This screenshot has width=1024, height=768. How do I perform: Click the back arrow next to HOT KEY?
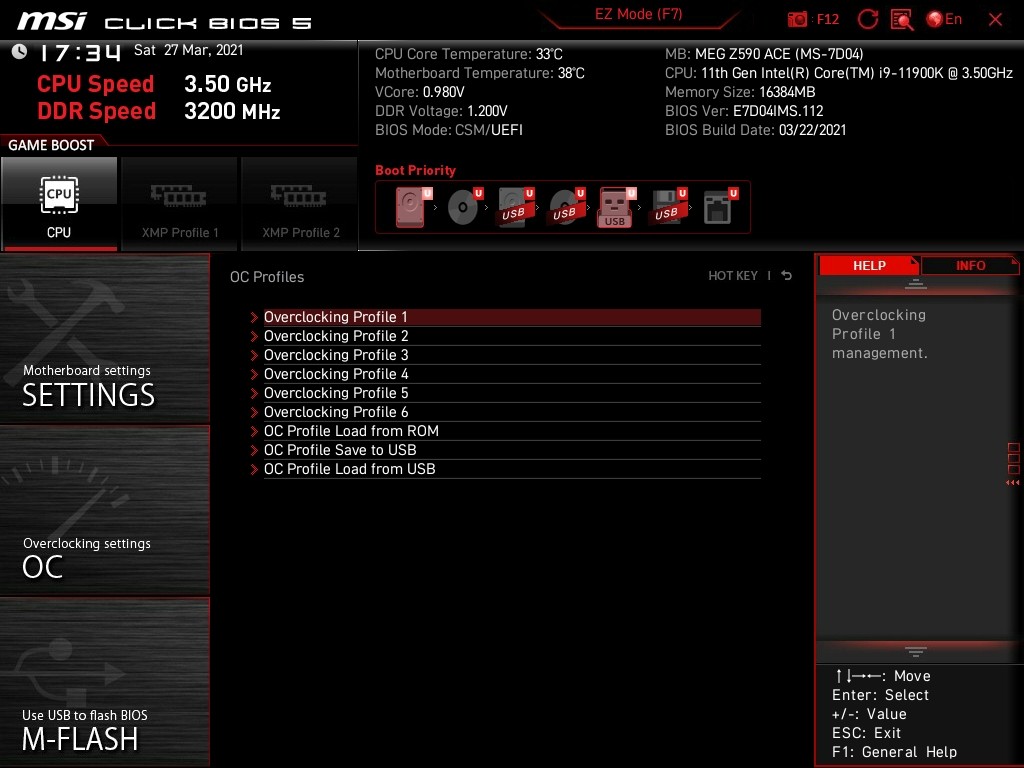click(786, 276)
